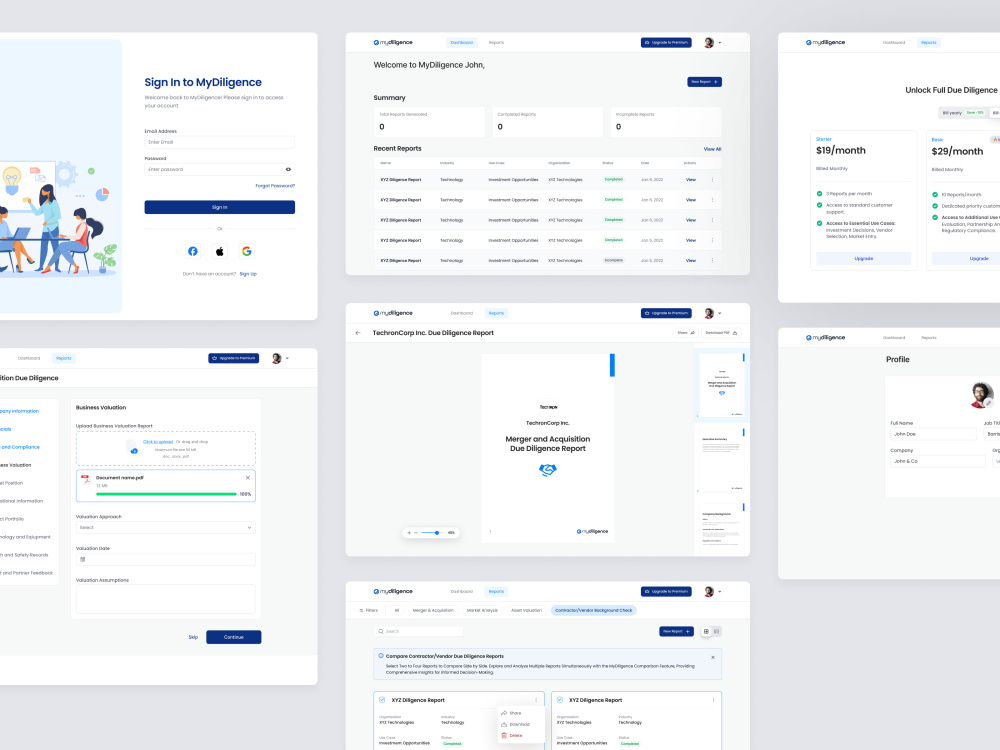Screen dimensions: 1000x750
Task: Open kebab menu on second XYZ Diligence card
Action: pyautogui.click(x=713, y=700)
